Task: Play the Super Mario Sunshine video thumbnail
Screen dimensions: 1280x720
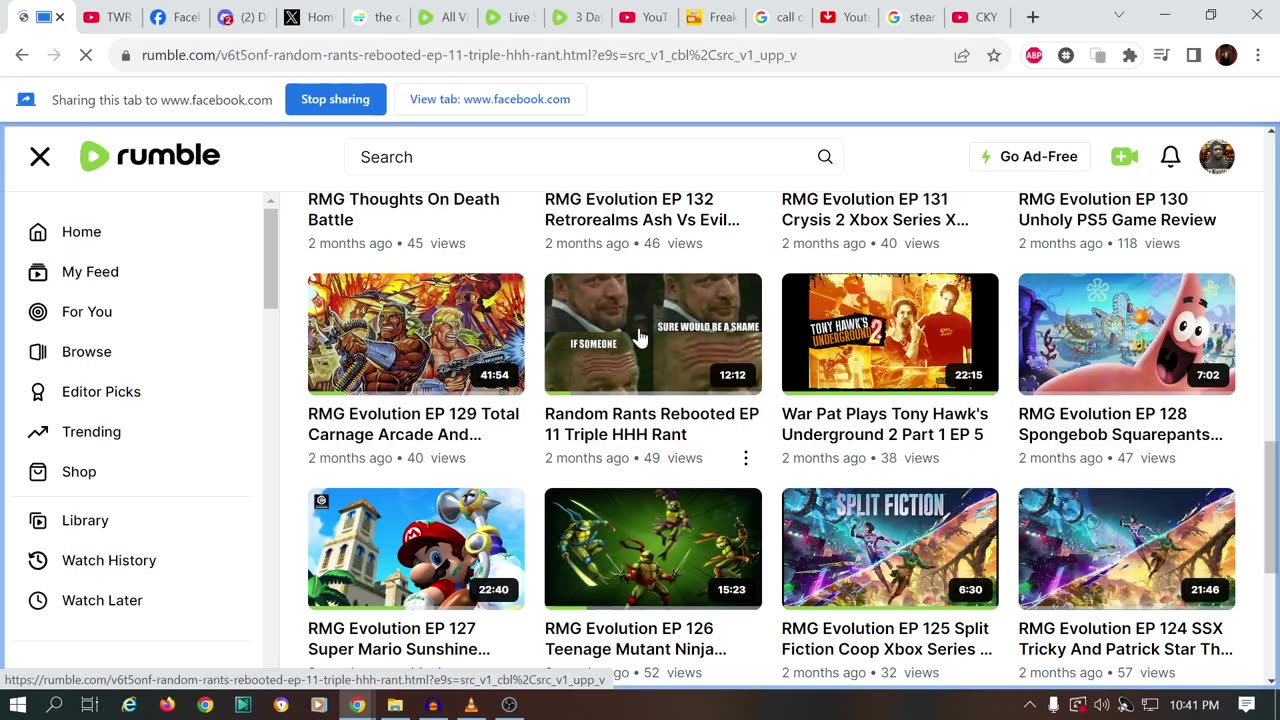Action: click(x=416, y=548)
